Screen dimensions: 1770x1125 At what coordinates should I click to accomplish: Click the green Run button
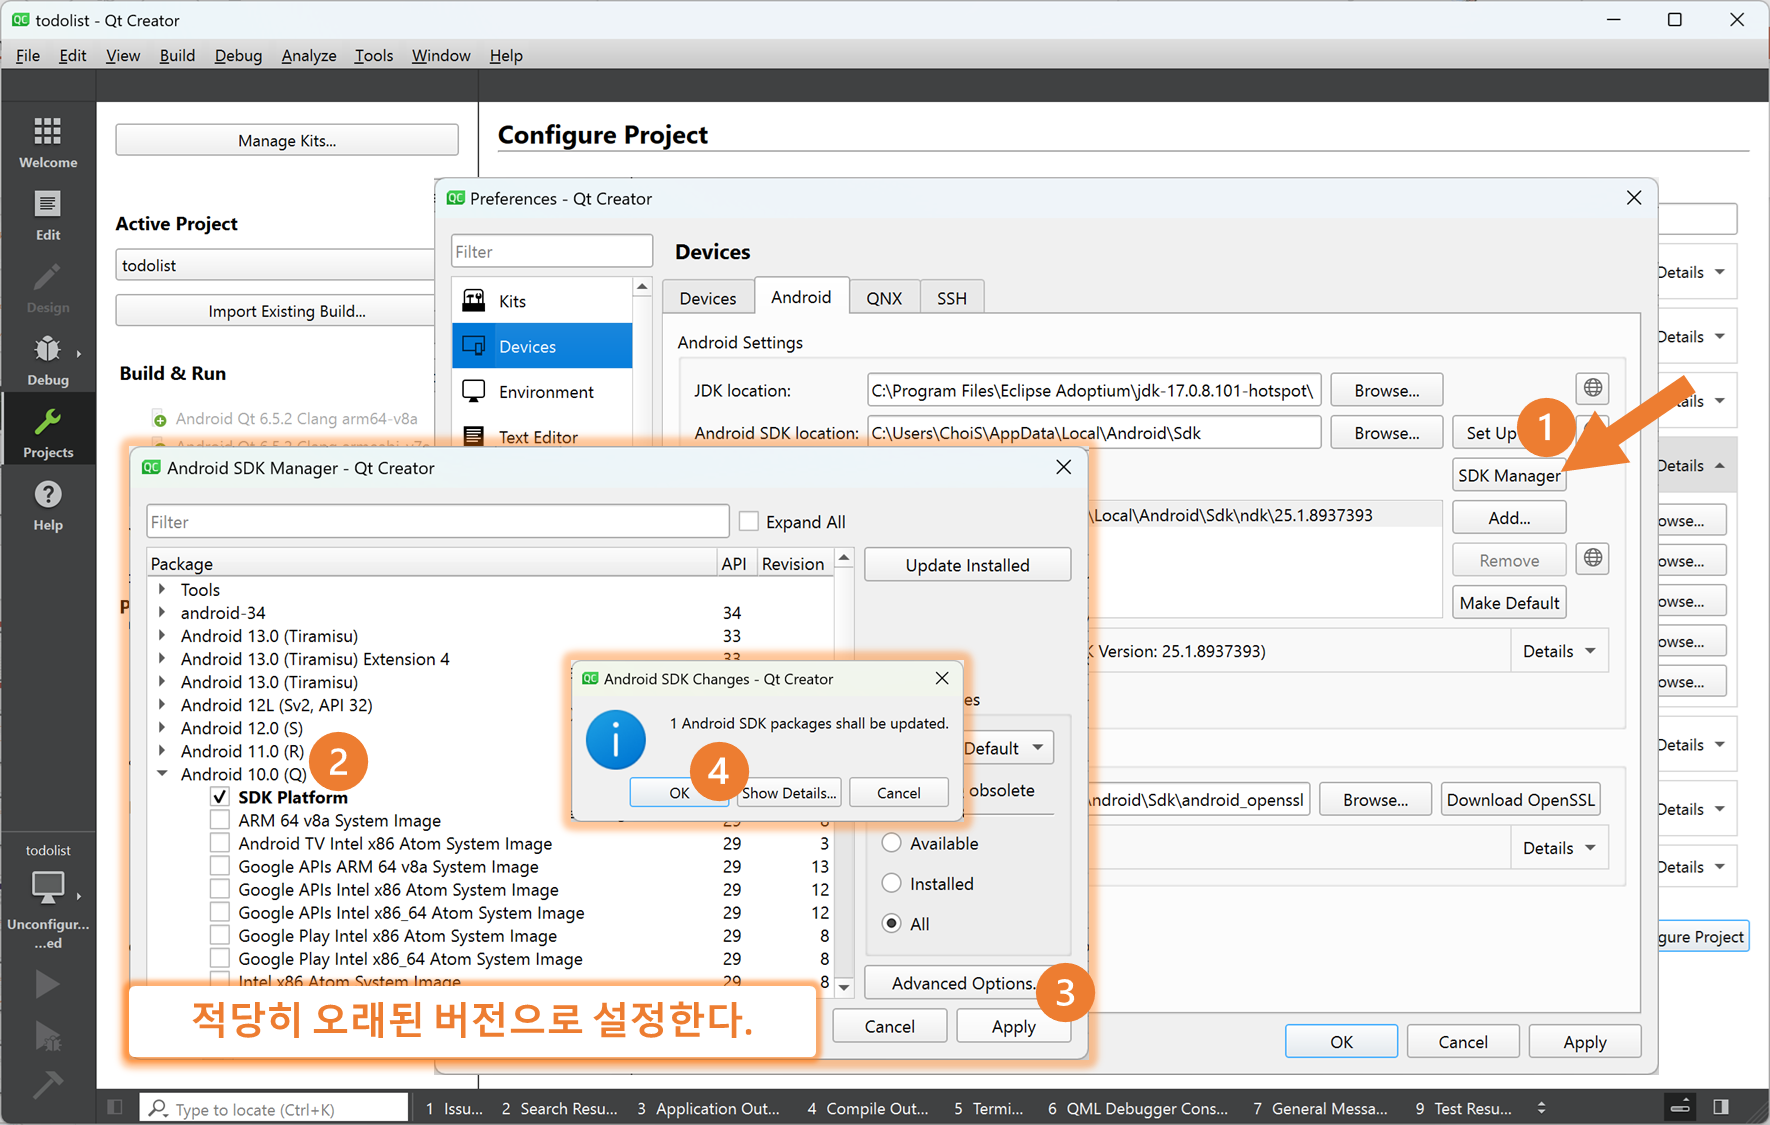coord(48,984)
